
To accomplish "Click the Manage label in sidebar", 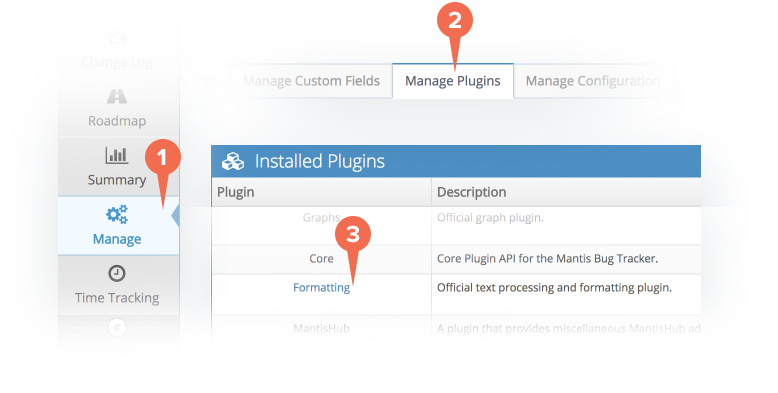I will 117,239.
